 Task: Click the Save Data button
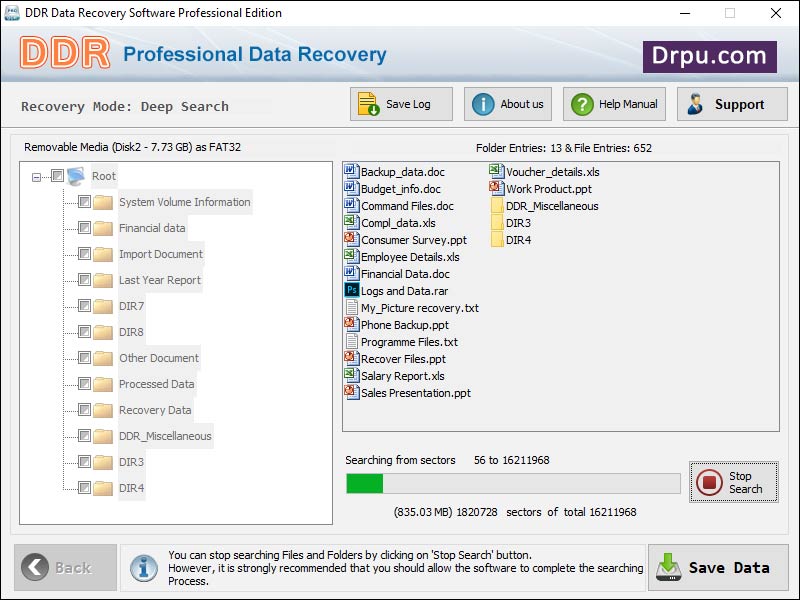point(718,567)
